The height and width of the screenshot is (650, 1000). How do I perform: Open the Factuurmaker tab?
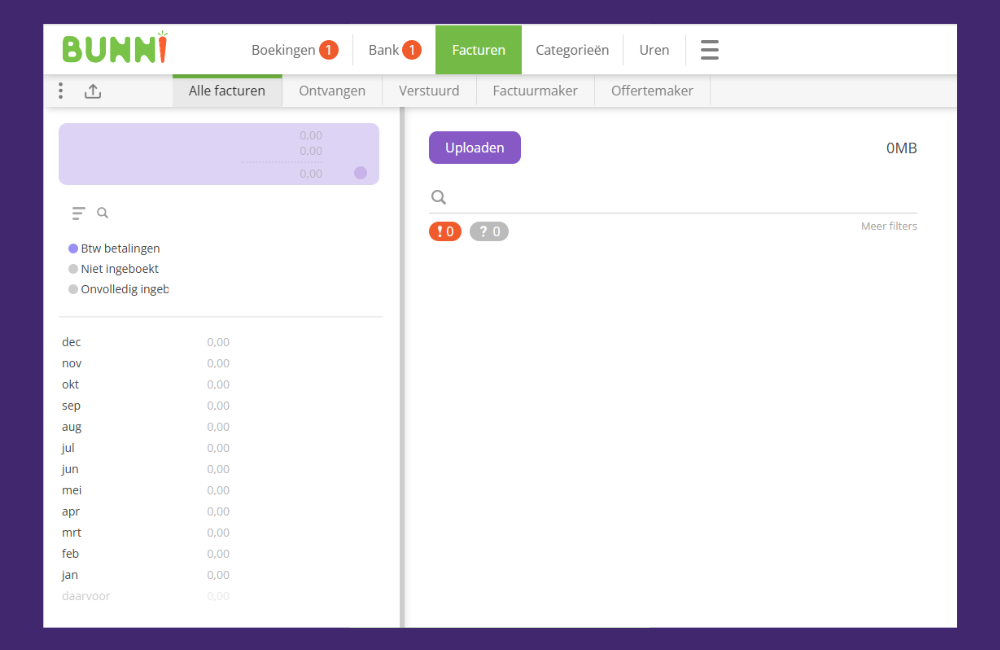coord(535,91)
